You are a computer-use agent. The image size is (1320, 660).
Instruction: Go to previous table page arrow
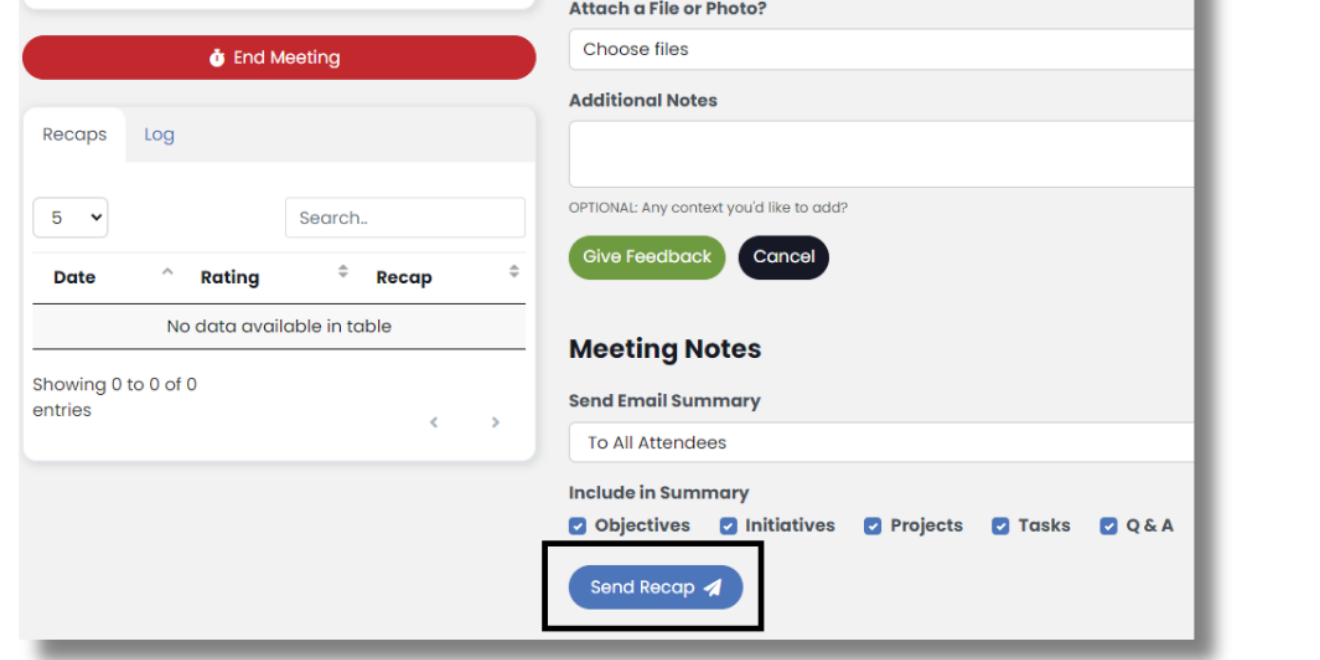pyautogui.click(x=434, y=423)
